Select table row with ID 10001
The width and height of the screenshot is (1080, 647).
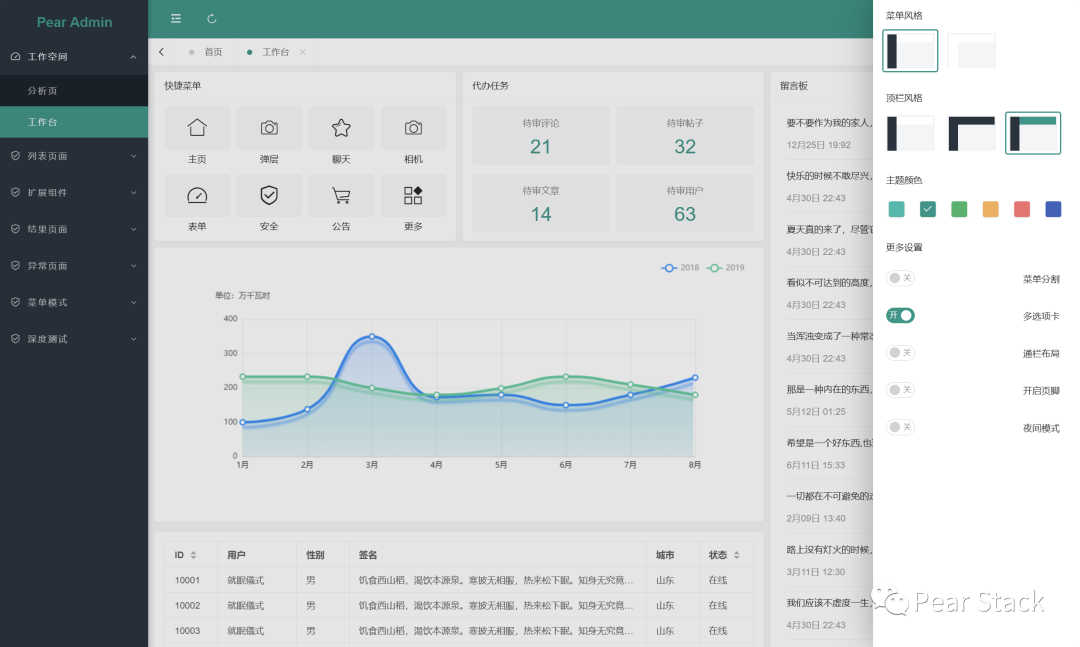point(459,580)
